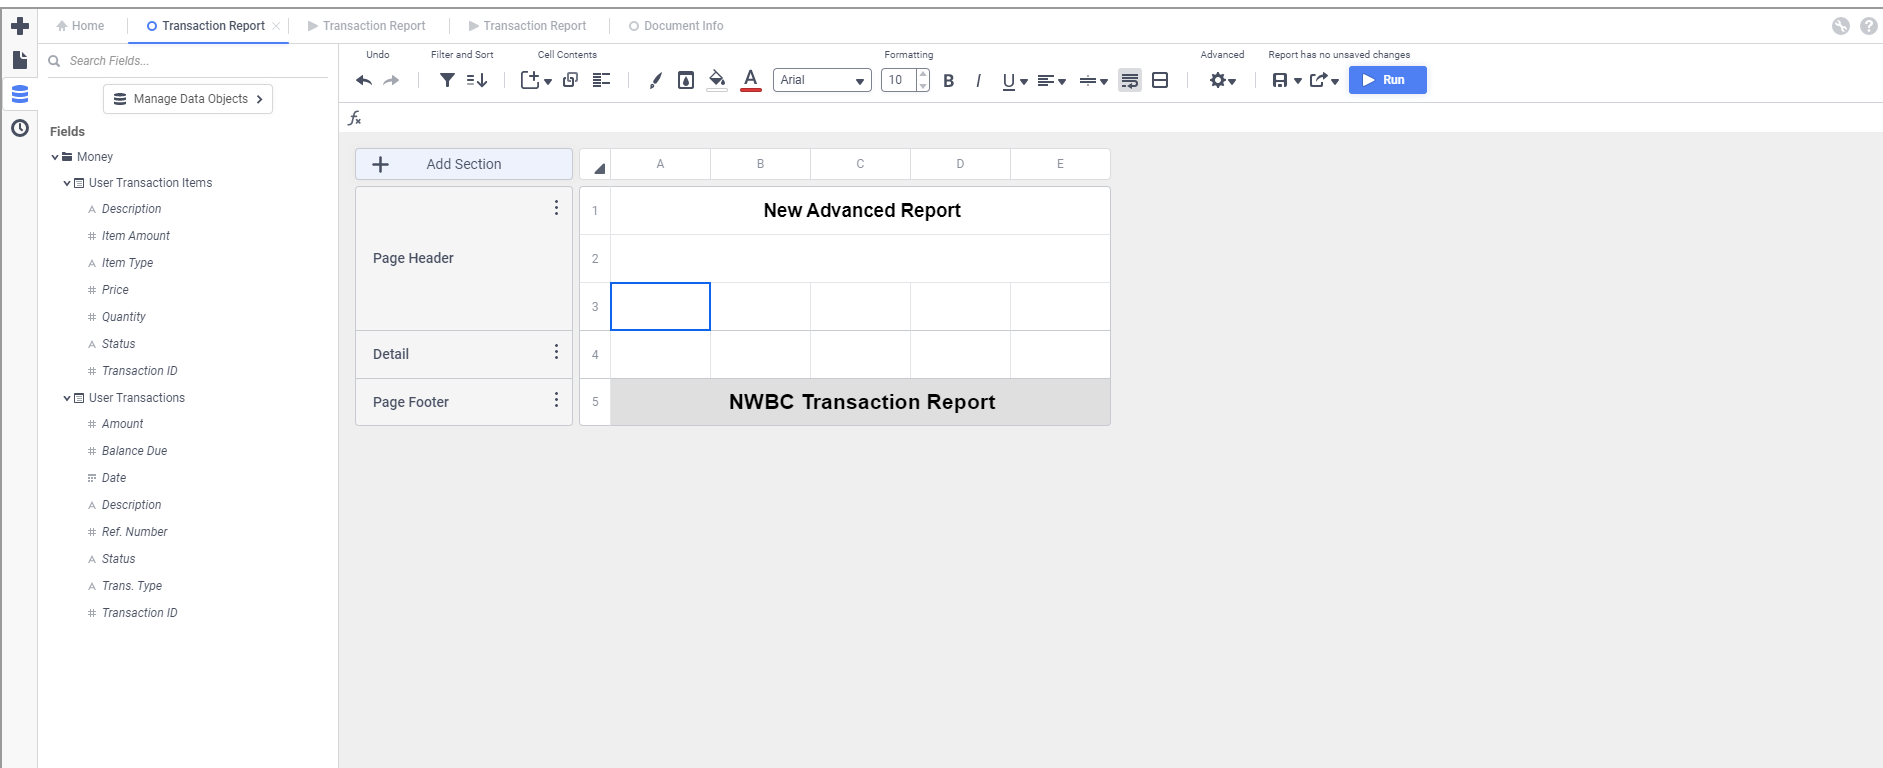Select the Trans. Type field
1883x768 pixels.
pyautogui.click(x=131, y=586)
